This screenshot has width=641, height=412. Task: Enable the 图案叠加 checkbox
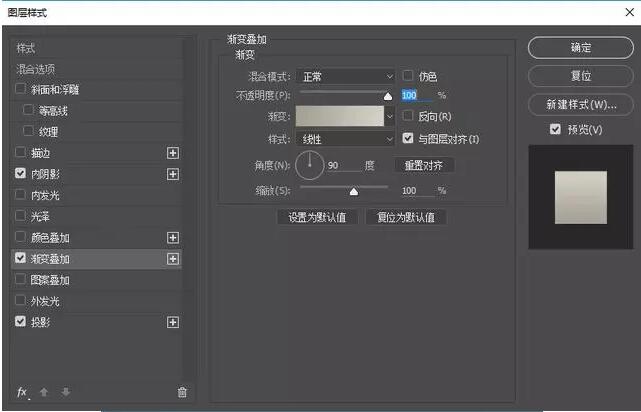point(20,279)
